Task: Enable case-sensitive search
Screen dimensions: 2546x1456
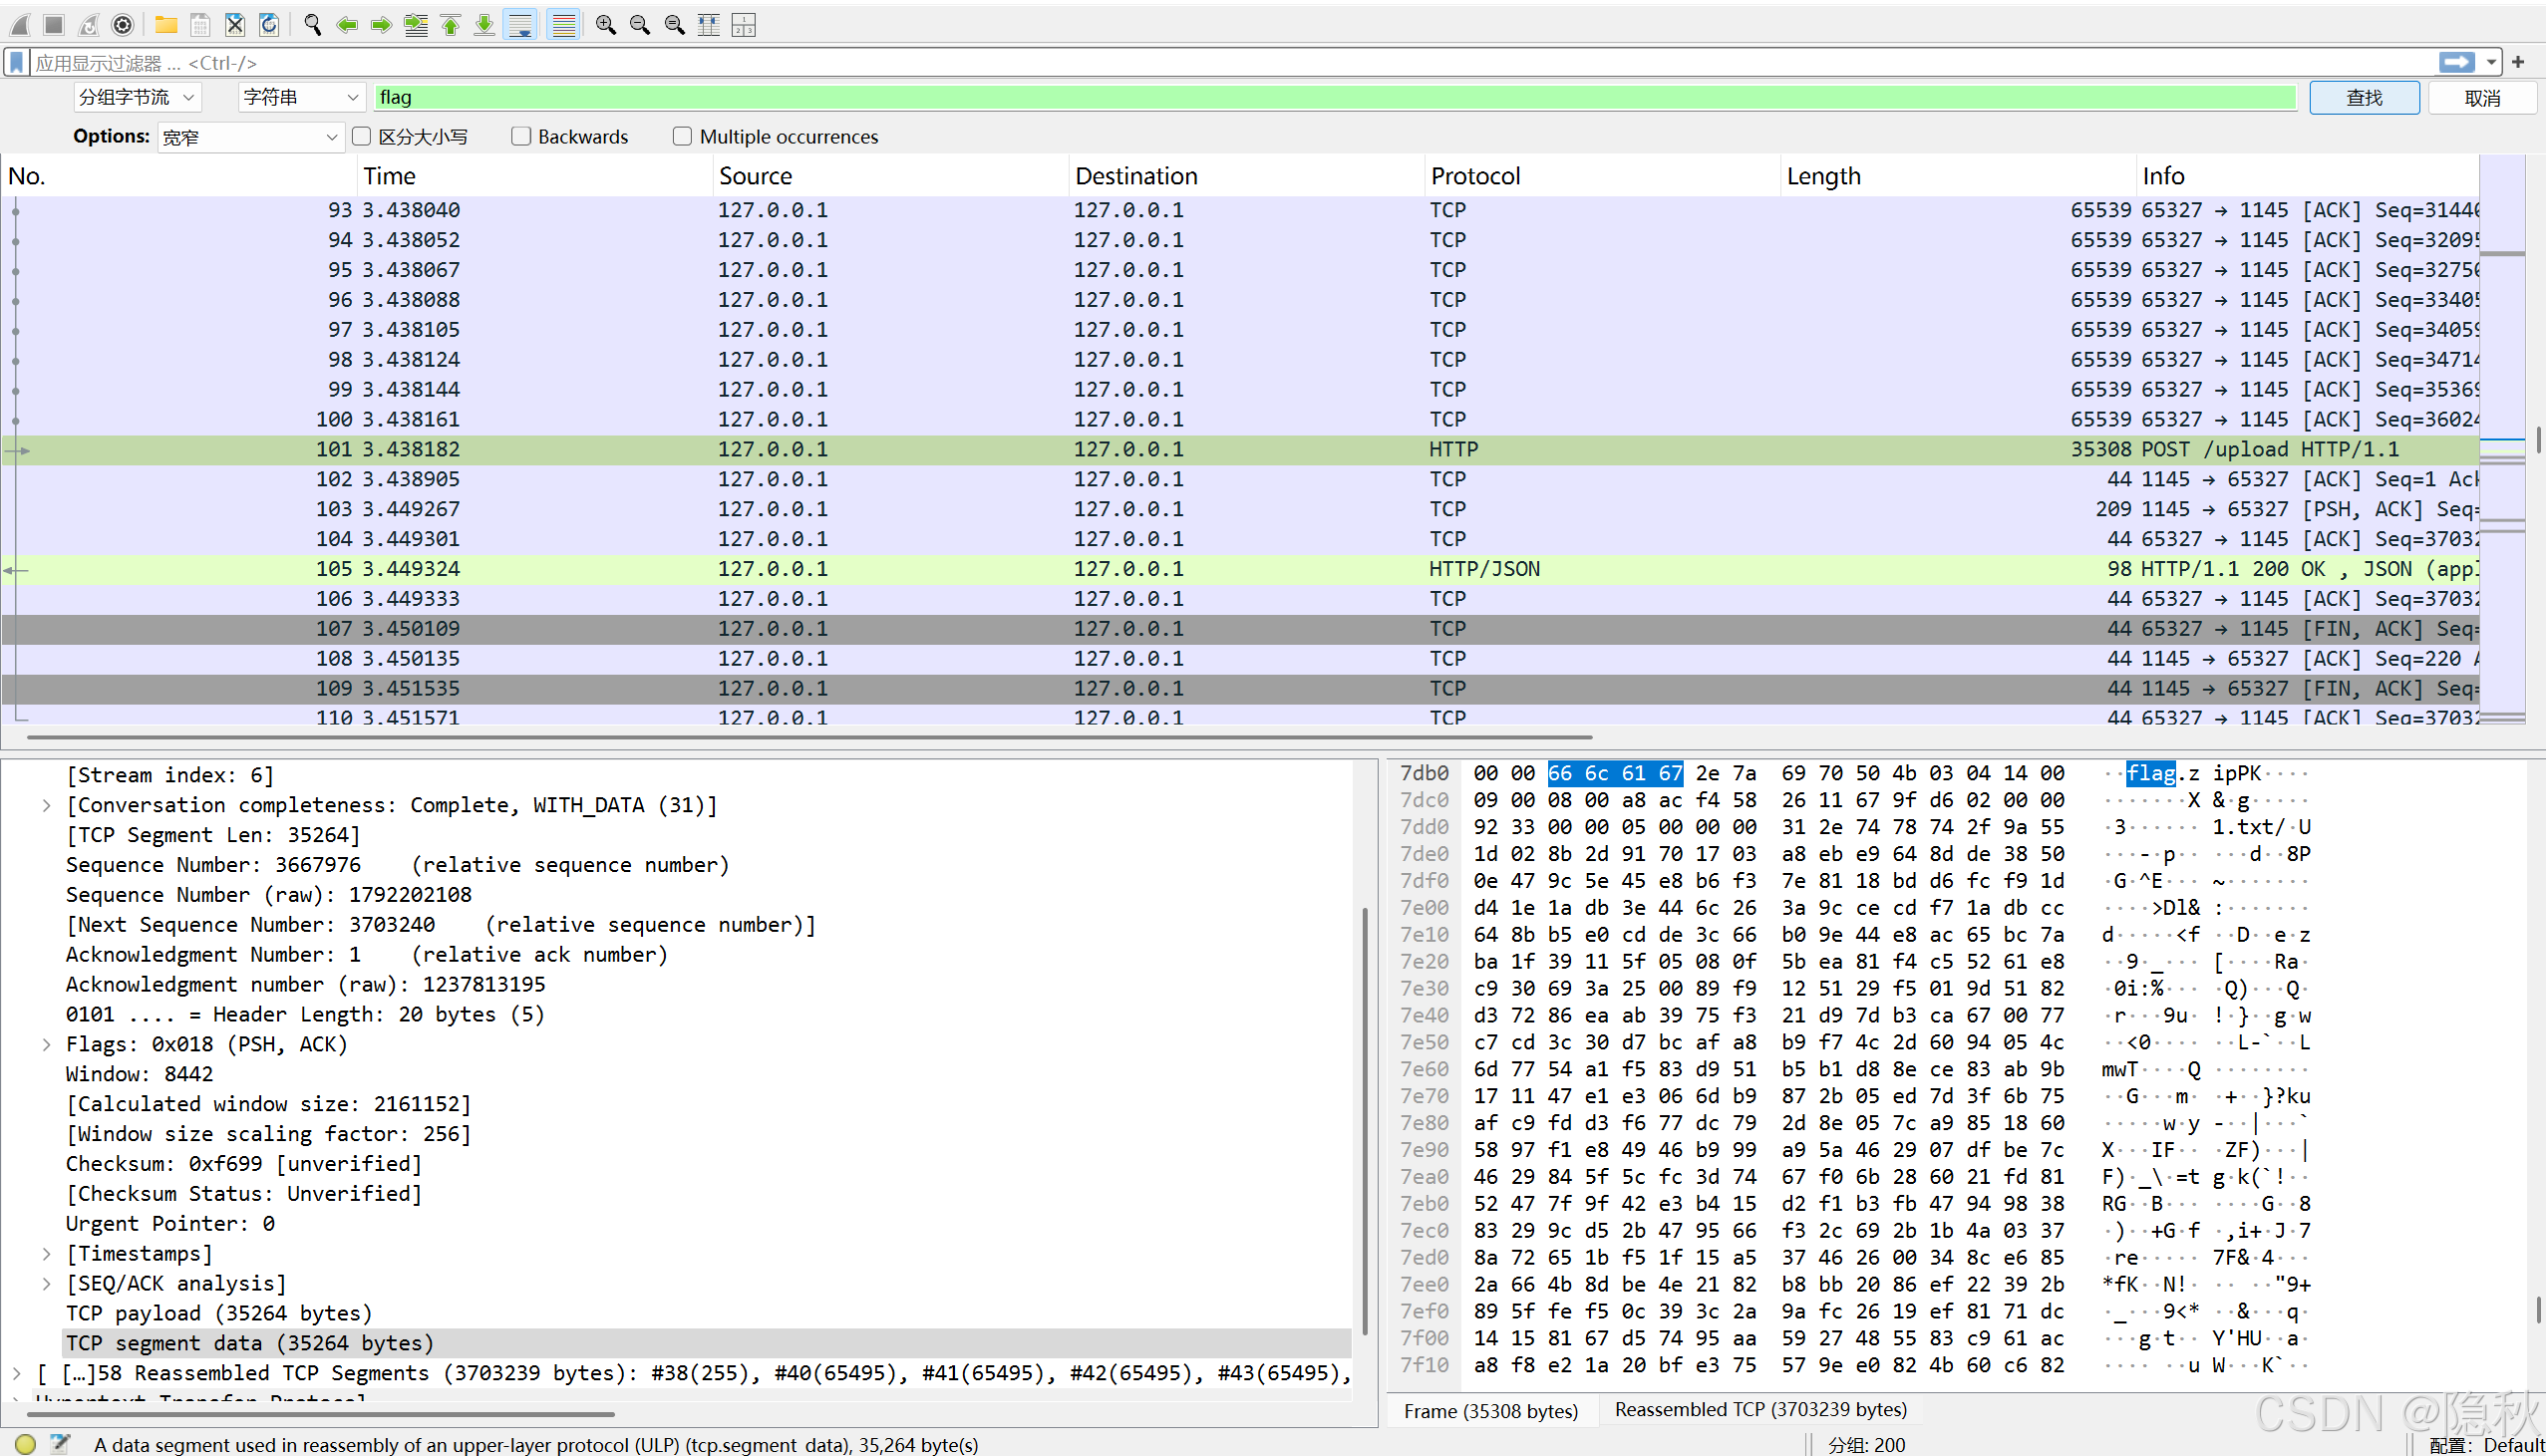Action: pyautogui.click(x=361, y=136)
